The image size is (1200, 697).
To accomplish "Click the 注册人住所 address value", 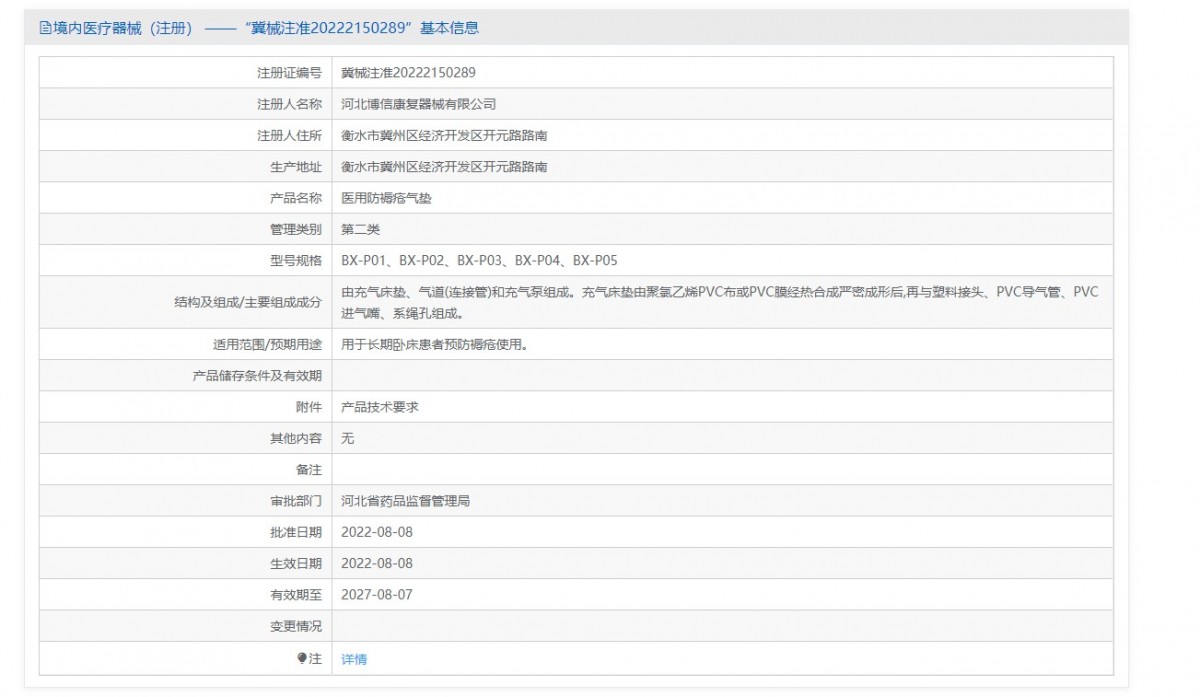I will pyautogui.click(x=444, y=136).
